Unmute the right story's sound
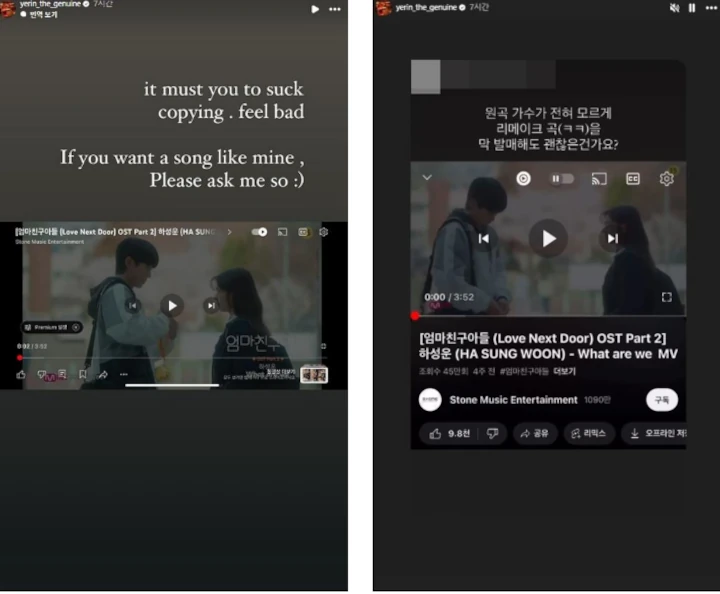This screenshot has height=594, width=720. (674, 8)
